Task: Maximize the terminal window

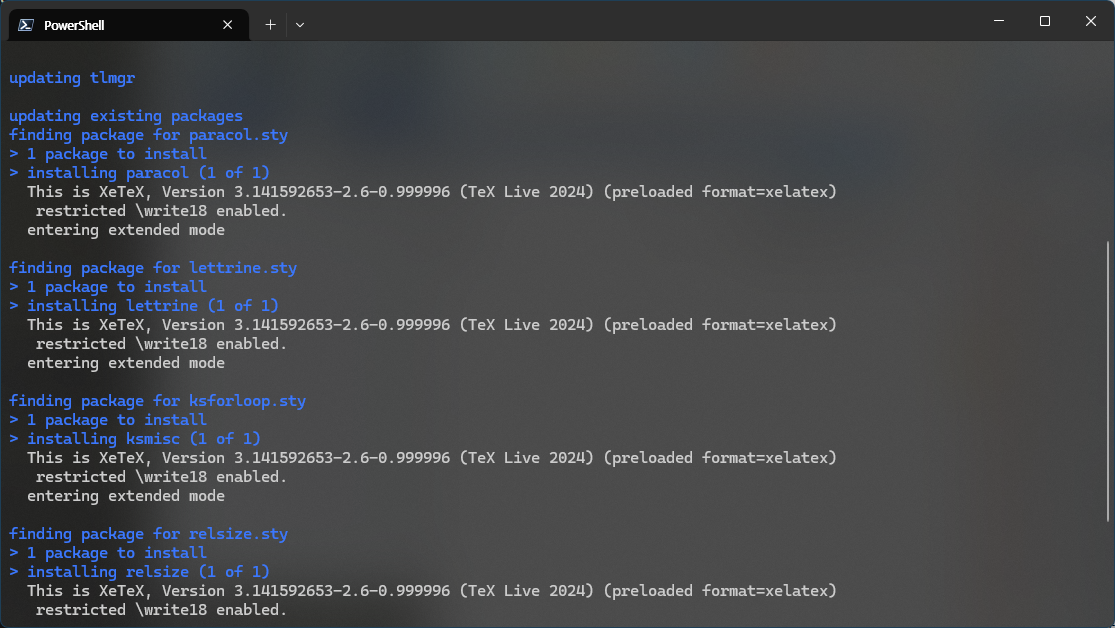Action: pos(1045,21)
